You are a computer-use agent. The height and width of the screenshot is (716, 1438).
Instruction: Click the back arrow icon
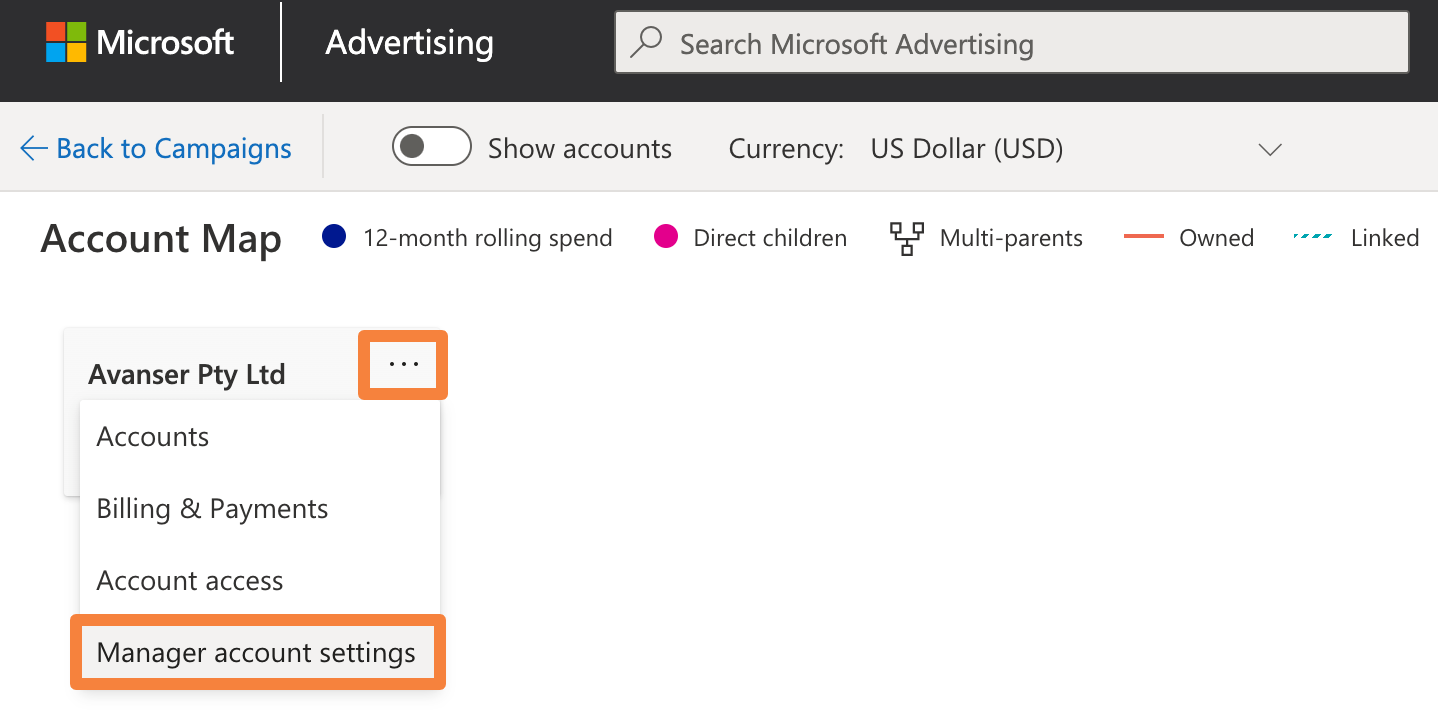[x=33, y=149]
